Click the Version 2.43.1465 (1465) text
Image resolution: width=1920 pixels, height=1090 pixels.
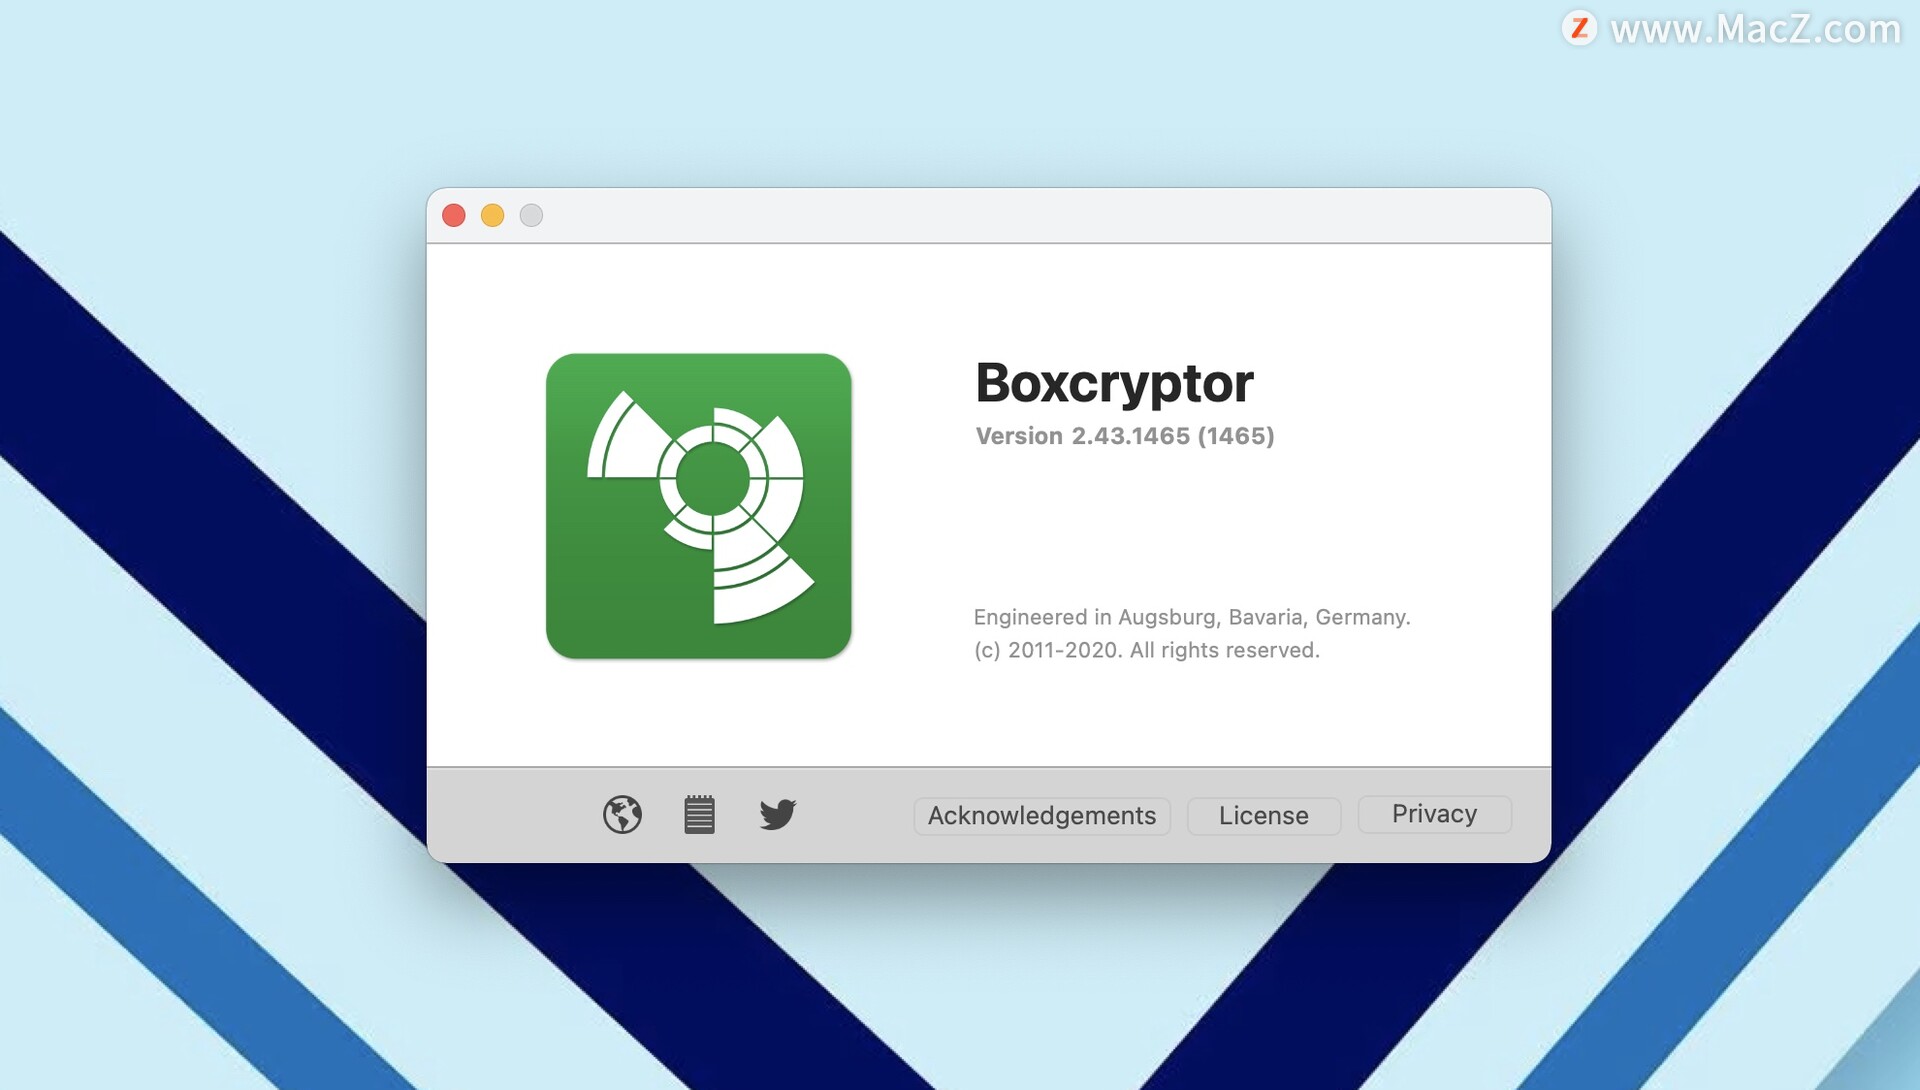point(1125,436)
